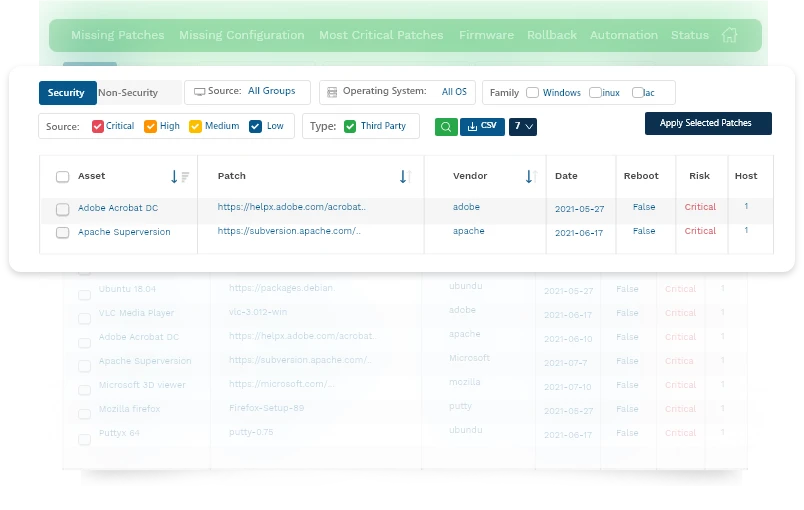Sort by Patch column arrow icon
The width and height of the screenshot is (804, 510).
click(x=405, y=177)
